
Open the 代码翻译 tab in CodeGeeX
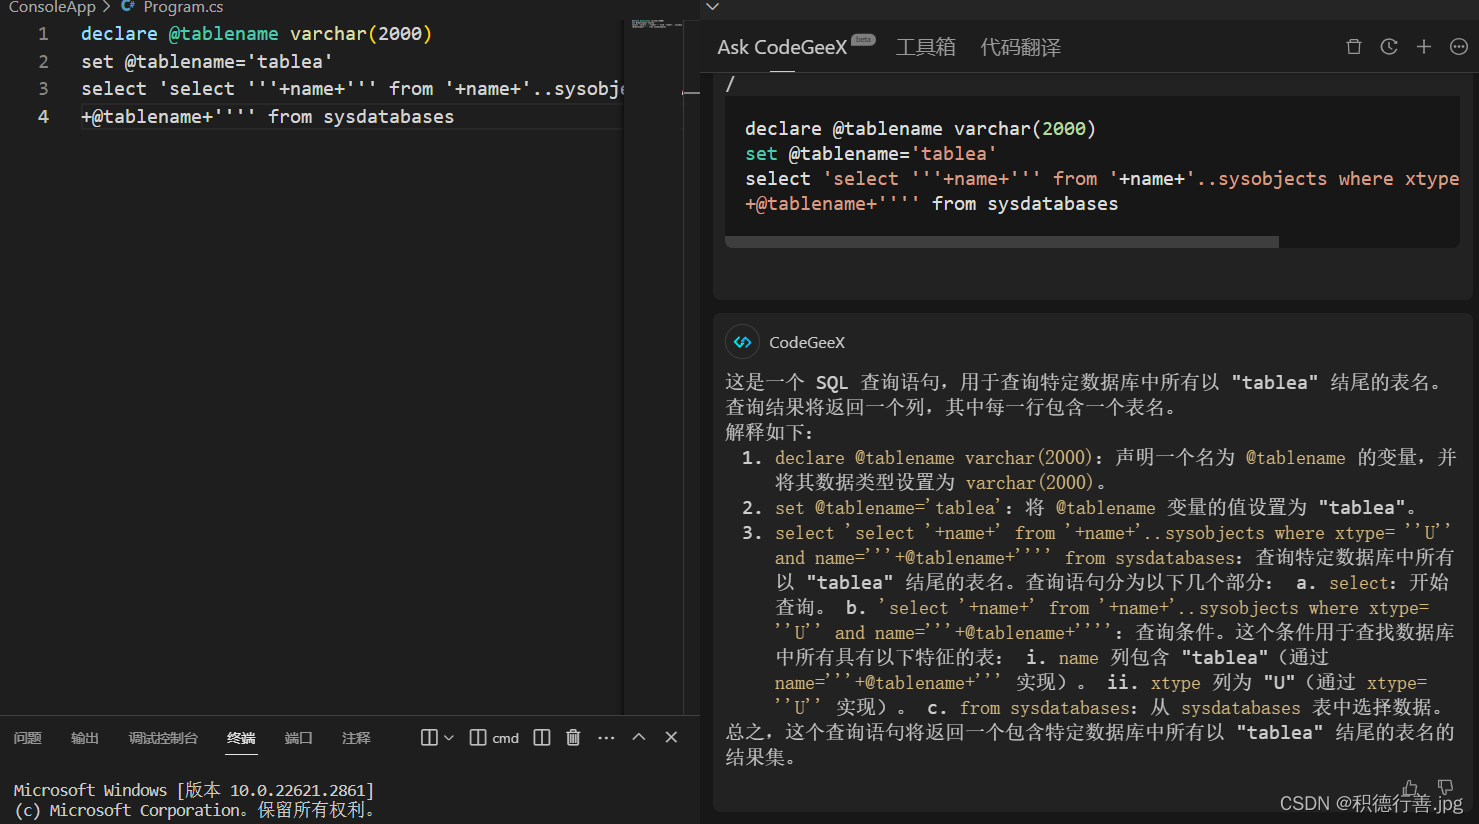[1021, 47]
